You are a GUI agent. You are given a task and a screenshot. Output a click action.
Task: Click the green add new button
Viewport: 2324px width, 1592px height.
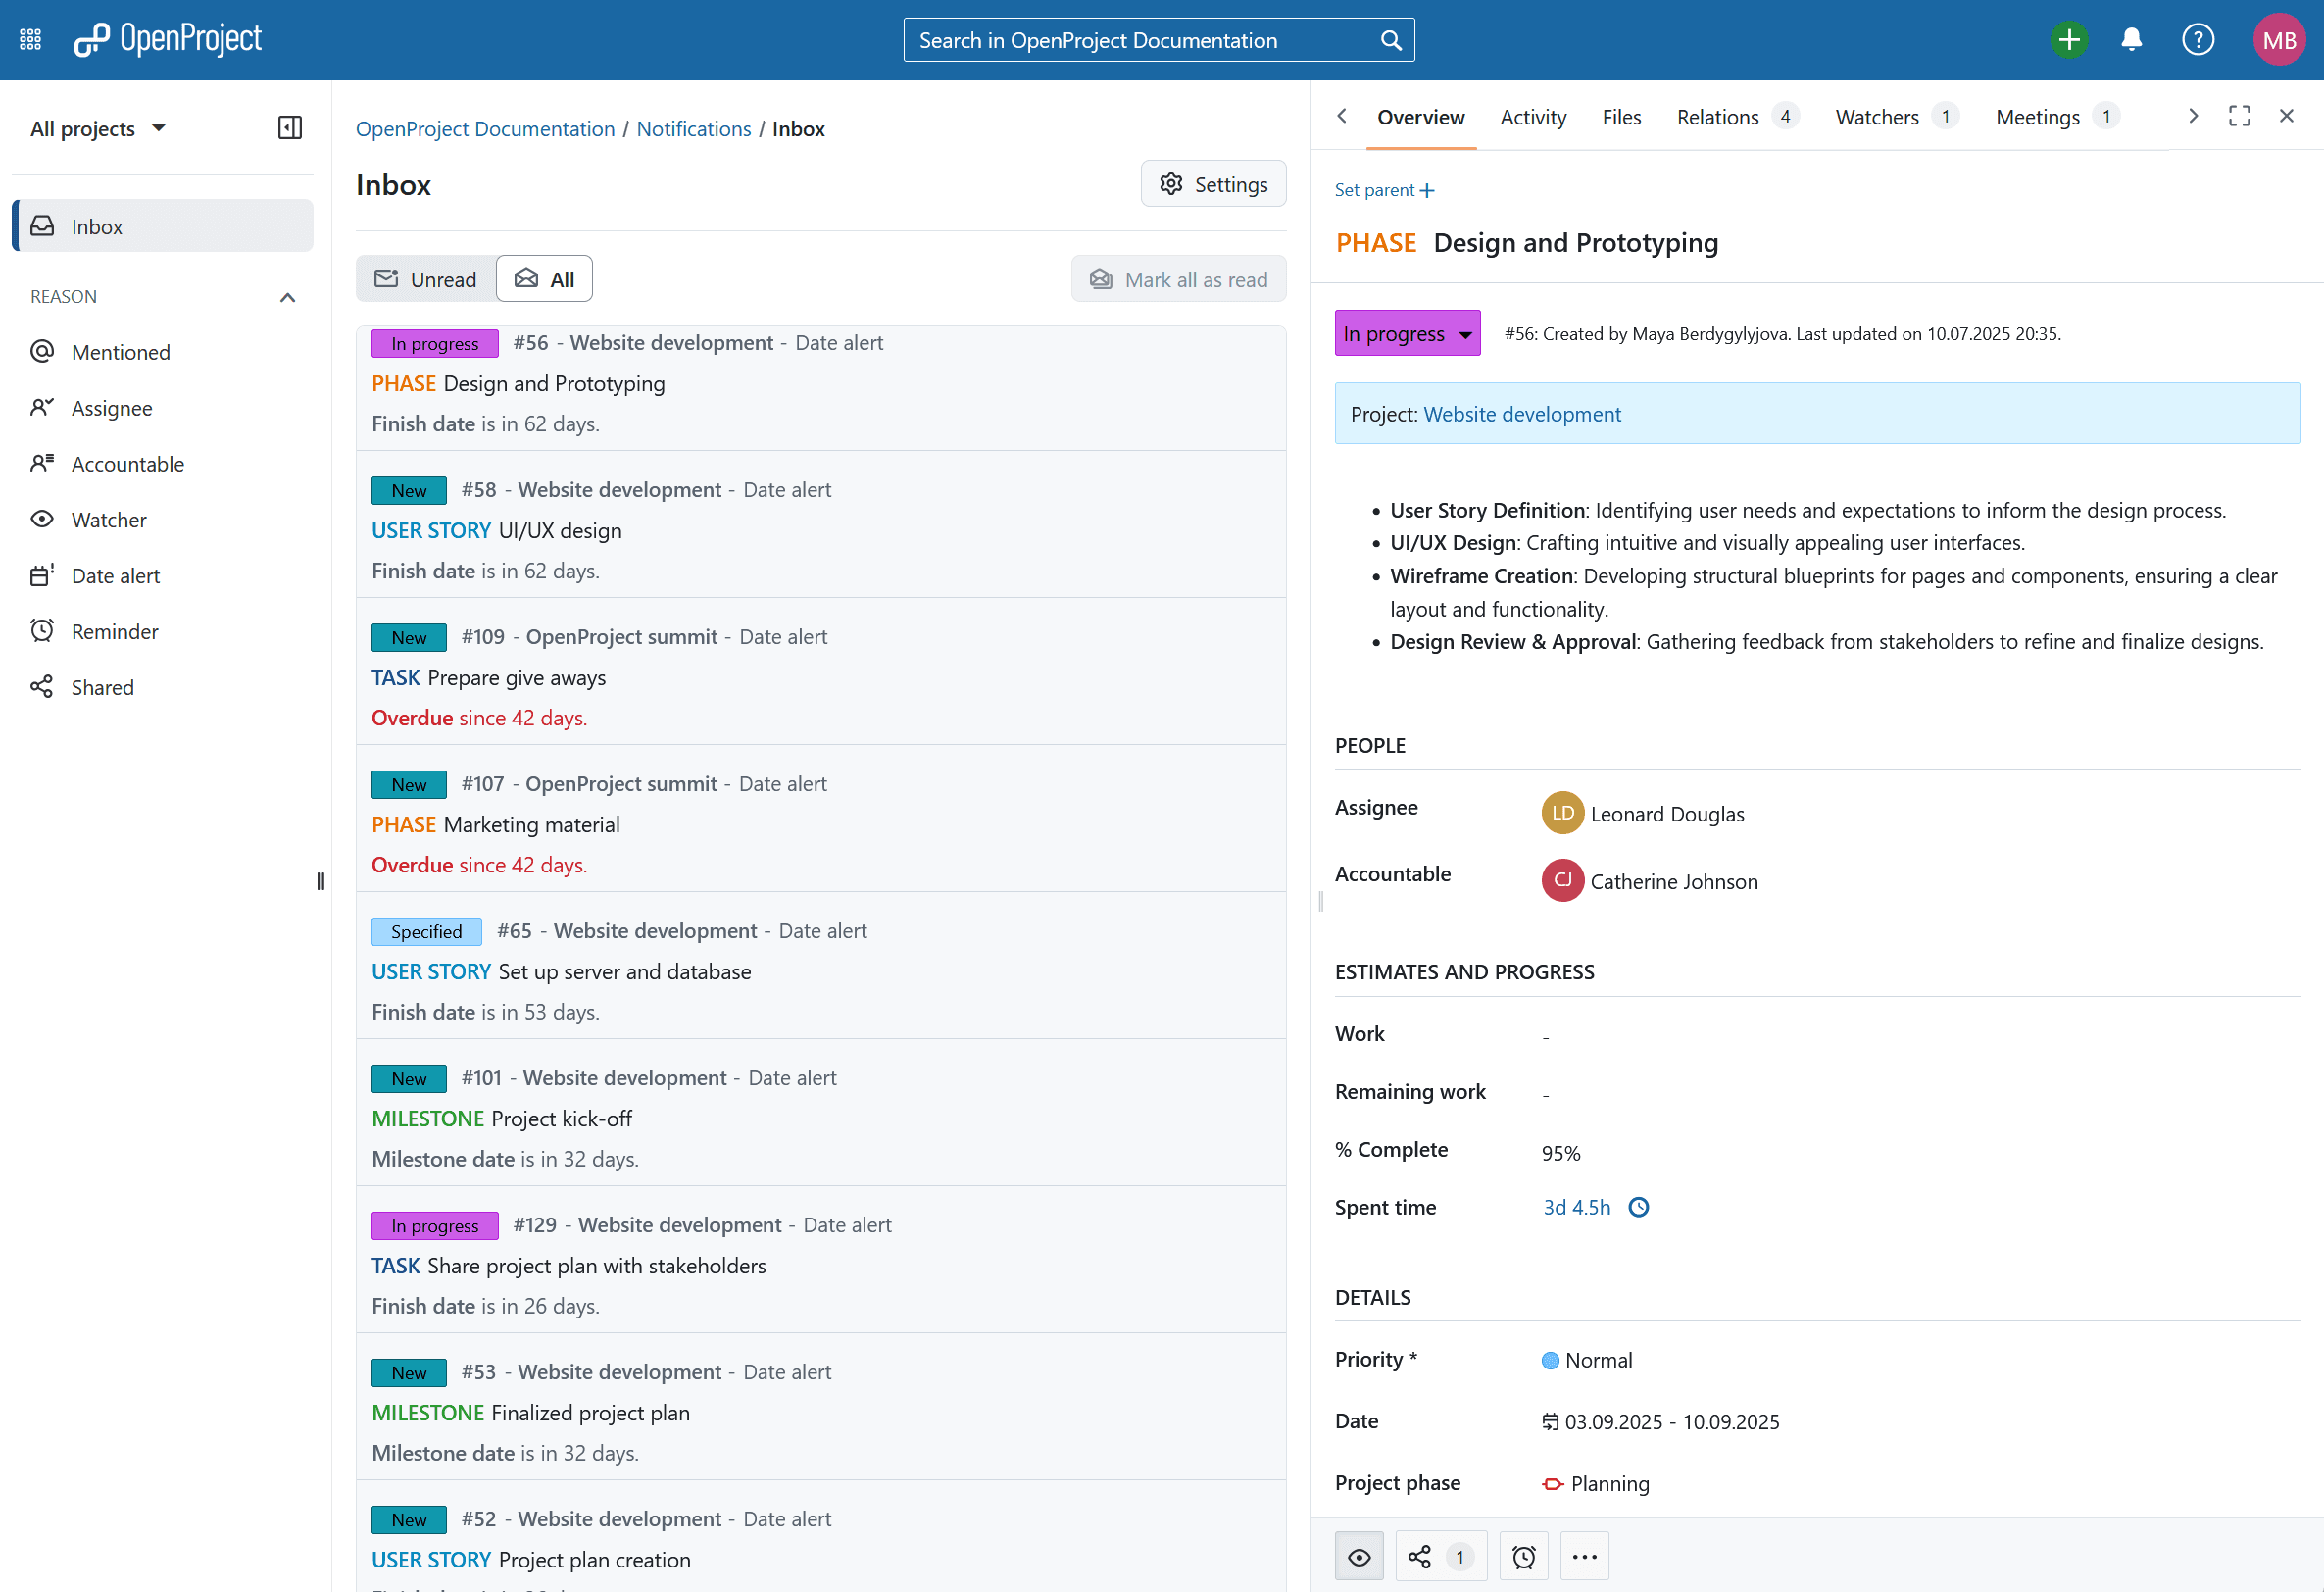2069,40
